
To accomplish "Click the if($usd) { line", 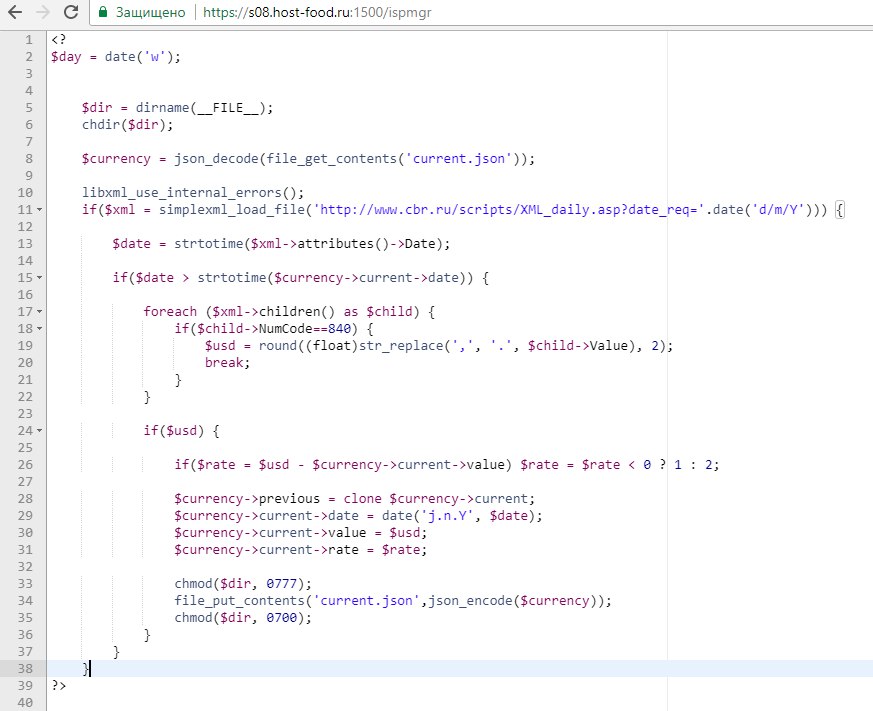I will (182, 430).
